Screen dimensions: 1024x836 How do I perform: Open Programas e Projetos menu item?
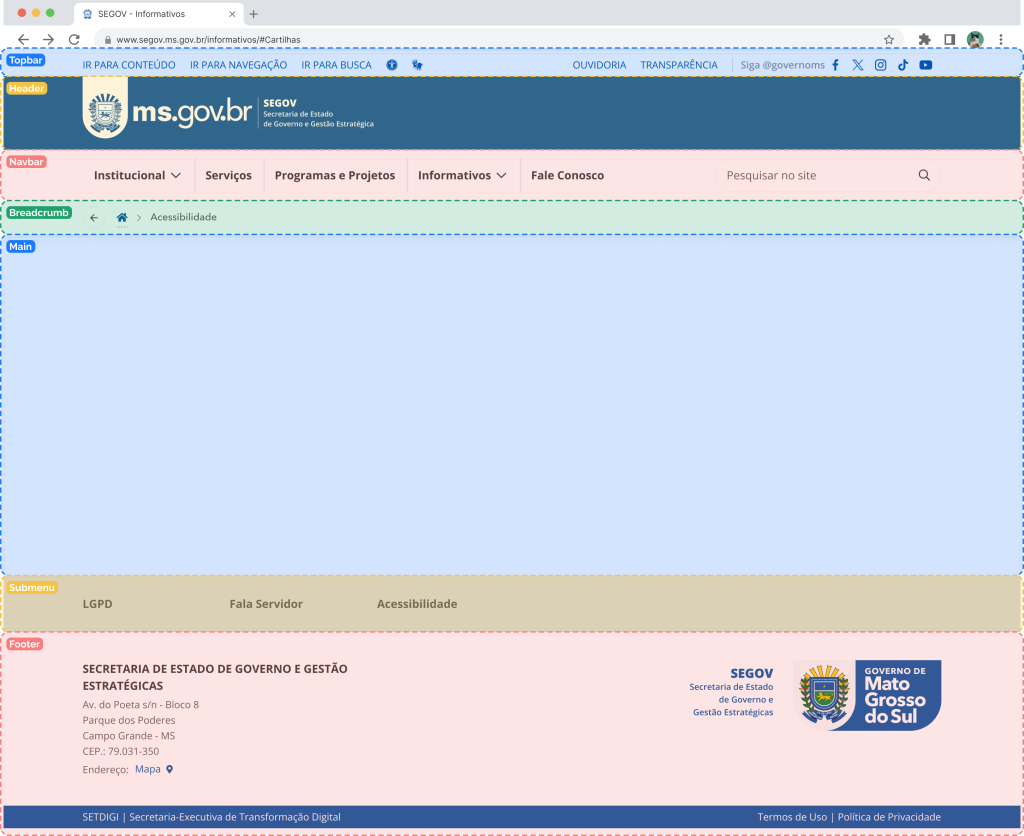335,175
